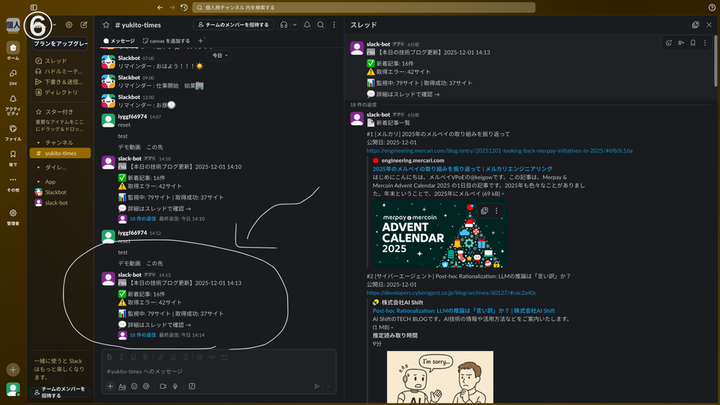The image size is (720, 405).
Task: Open huddle options dropdown arrow
Action: (295, 25)
